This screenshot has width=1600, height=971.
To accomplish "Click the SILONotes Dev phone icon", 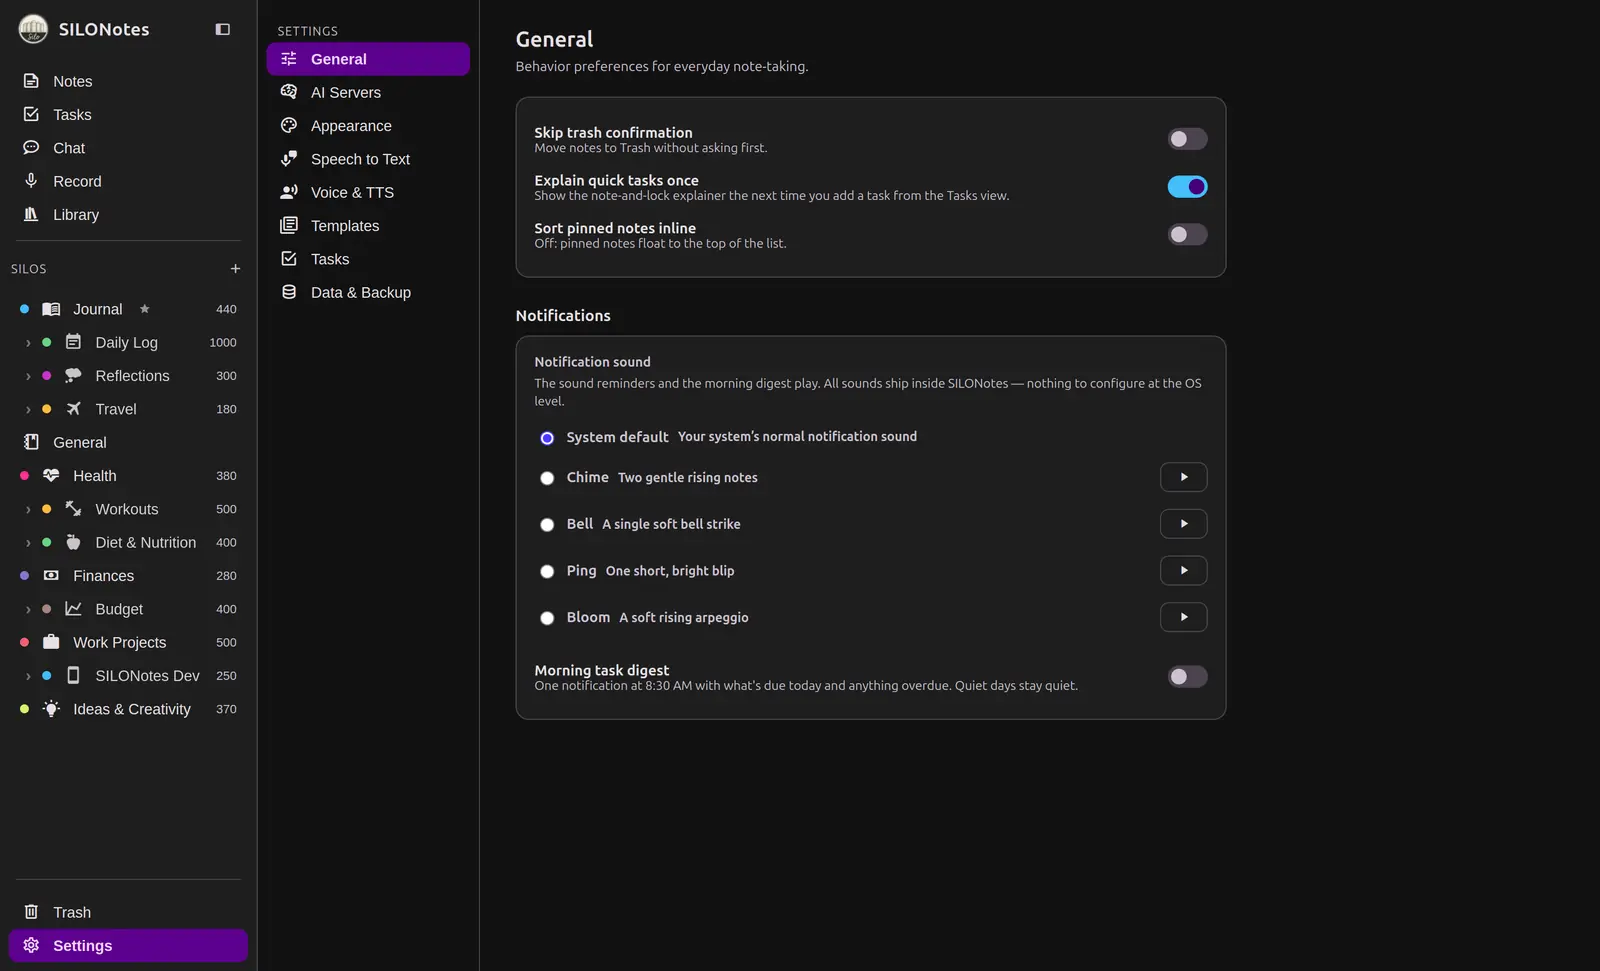I will [73, 675].
